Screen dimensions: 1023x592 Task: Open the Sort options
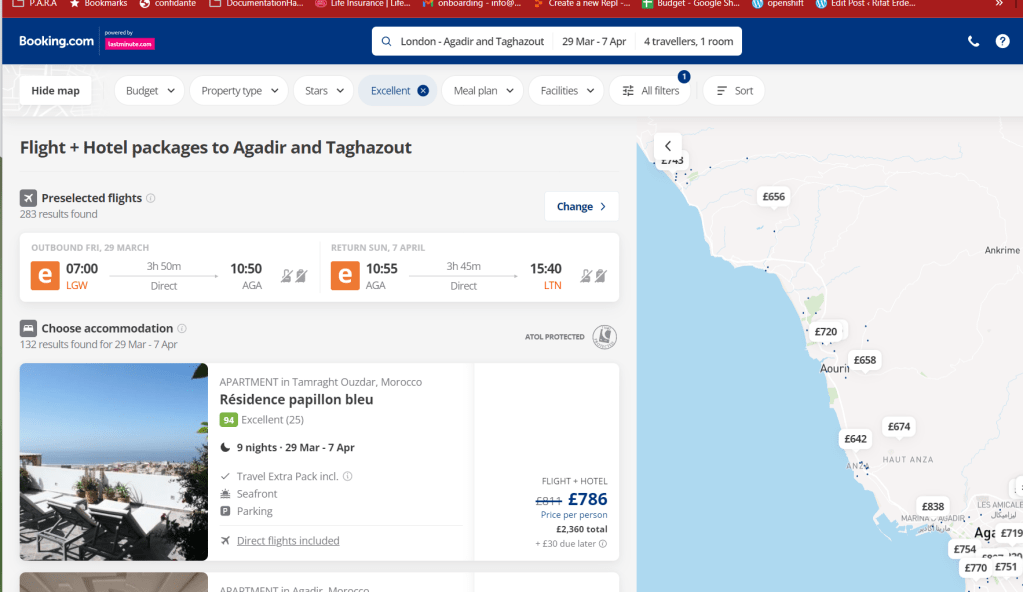click(x=734, y=91)
